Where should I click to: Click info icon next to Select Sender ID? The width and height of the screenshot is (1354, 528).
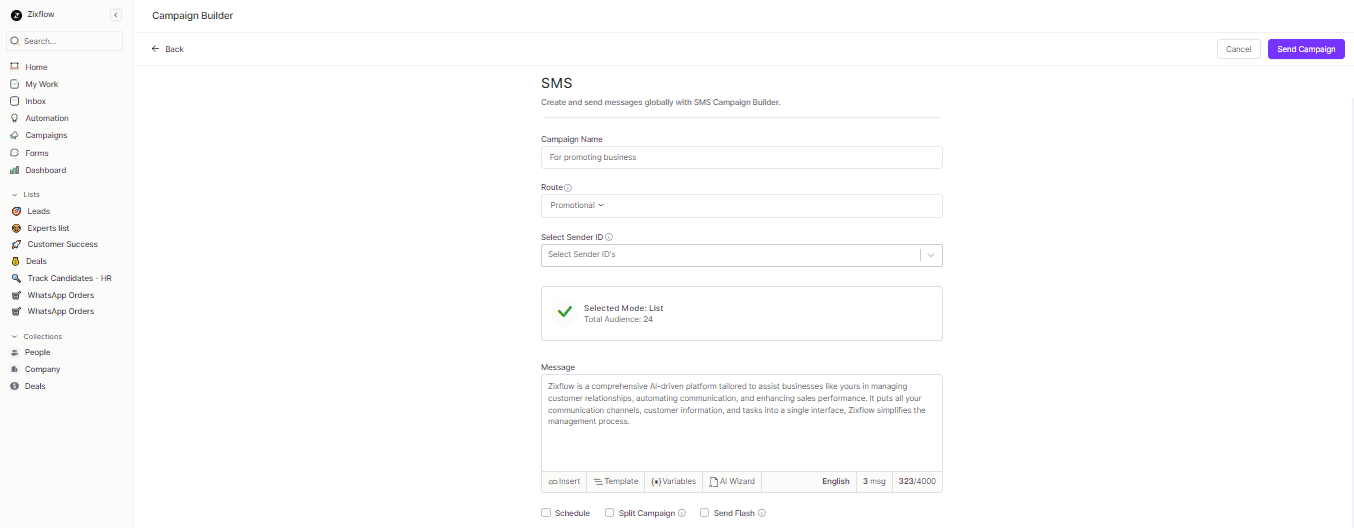coord(609,238)
